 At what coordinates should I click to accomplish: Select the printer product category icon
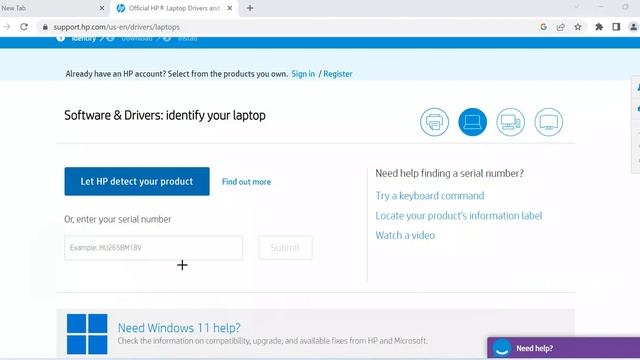(x=434, y=122)
